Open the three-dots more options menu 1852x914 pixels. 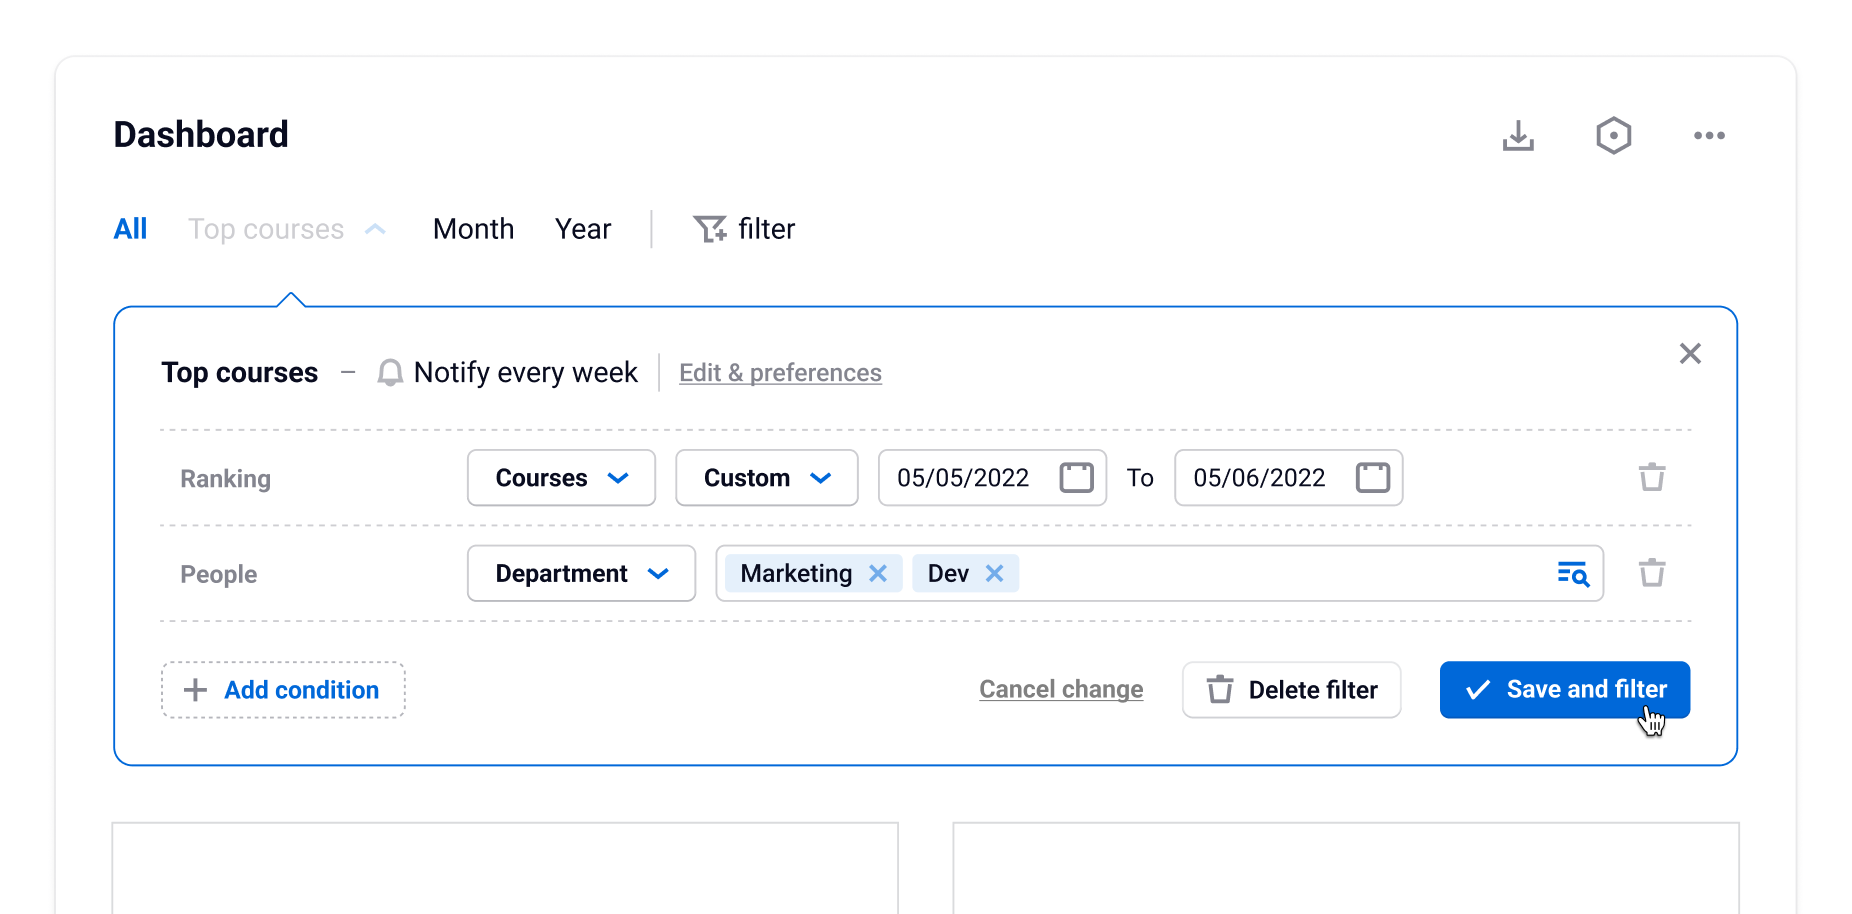pos(1709,136)
